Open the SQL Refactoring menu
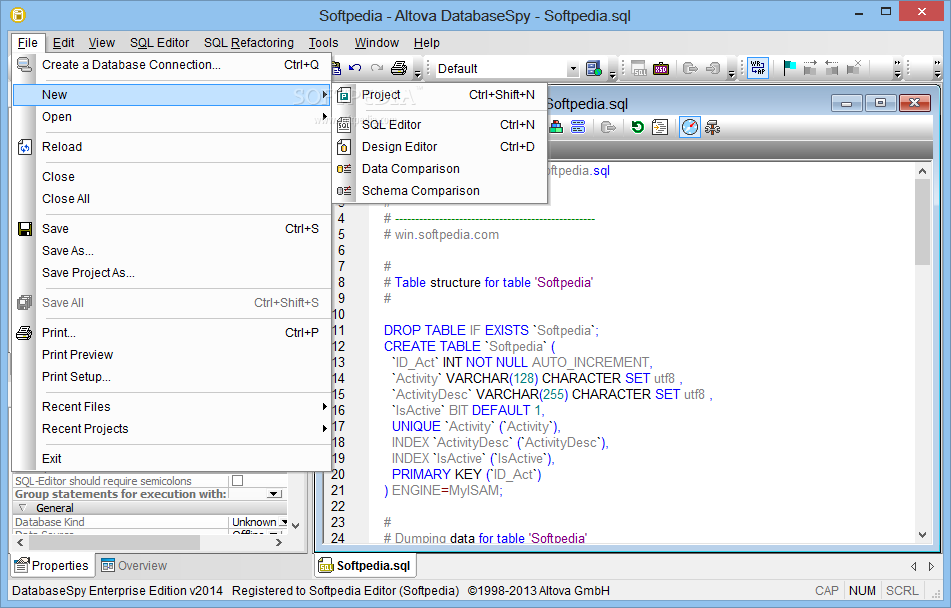The image size is (951, 608). click(249, 43)
